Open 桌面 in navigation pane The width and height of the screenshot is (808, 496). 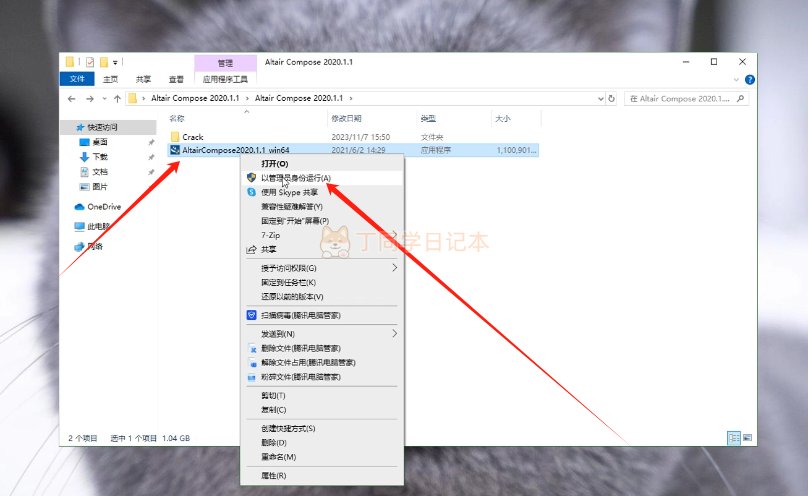point(100,142)
